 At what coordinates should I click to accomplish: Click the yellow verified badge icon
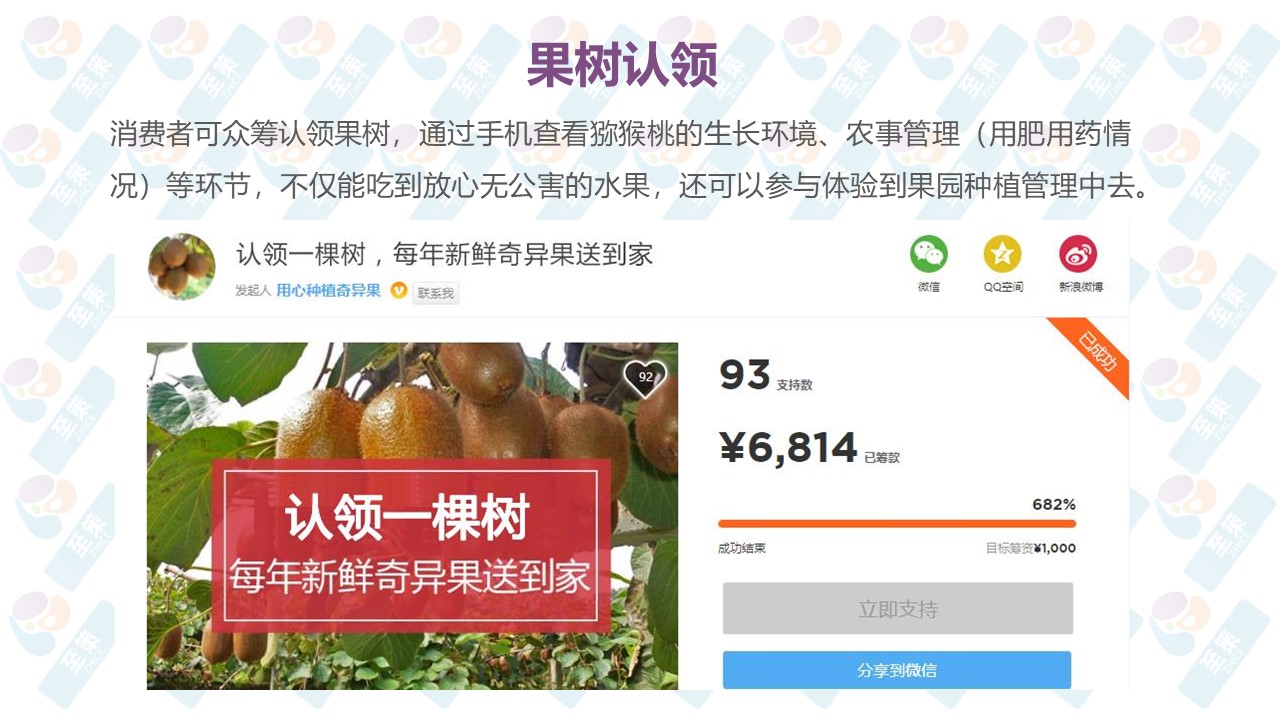click(398, 291)
